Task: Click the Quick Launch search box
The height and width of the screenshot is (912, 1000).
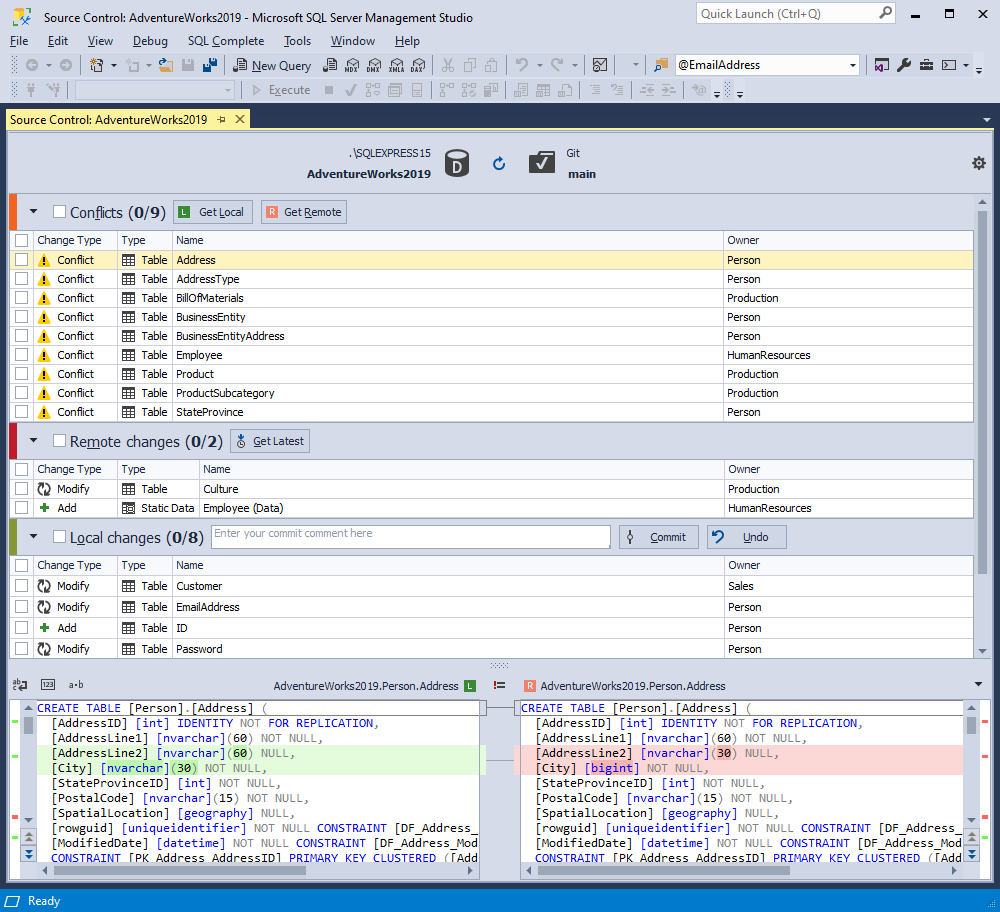Action: coord(795,13)
